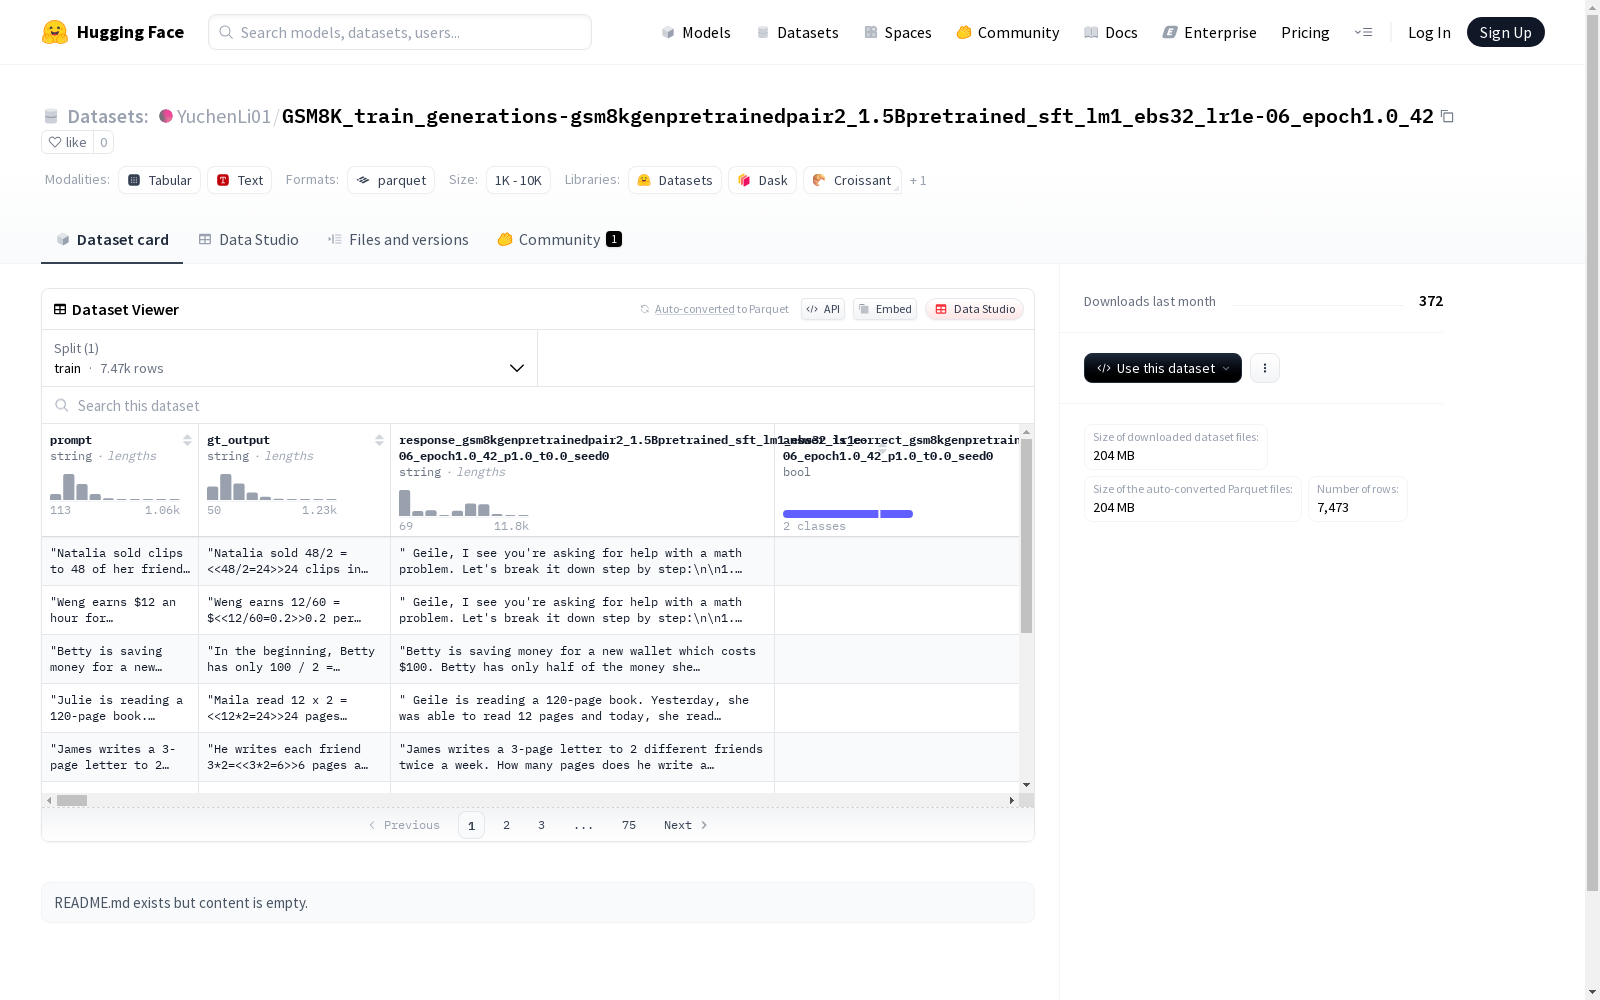The image size is (1600, 1000).
Task: Open the "Betty is saving money" prompt cell
Action: tap(120, 659)
